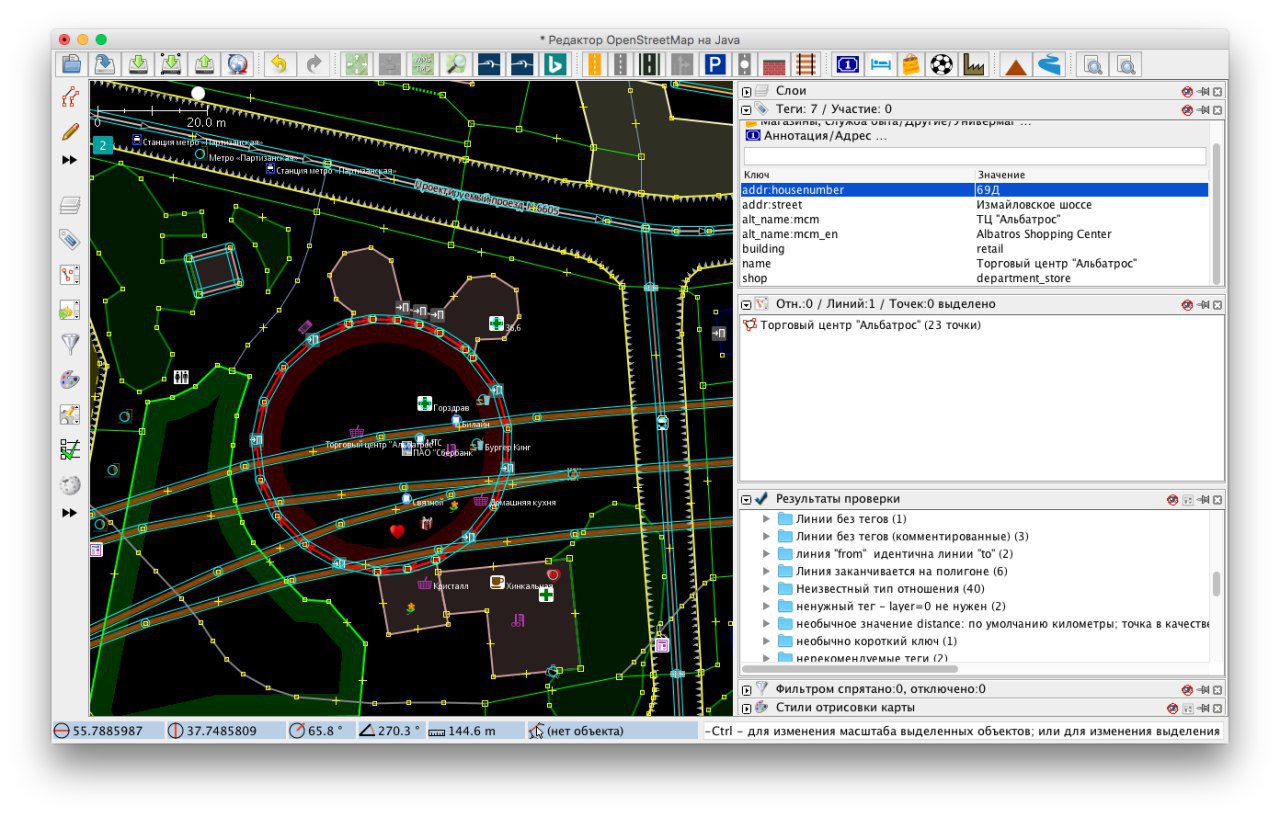The height and width of the screenshot is (817, 1280).
Task: Open the factory man-made preset icon
Action: click(973, 64)
